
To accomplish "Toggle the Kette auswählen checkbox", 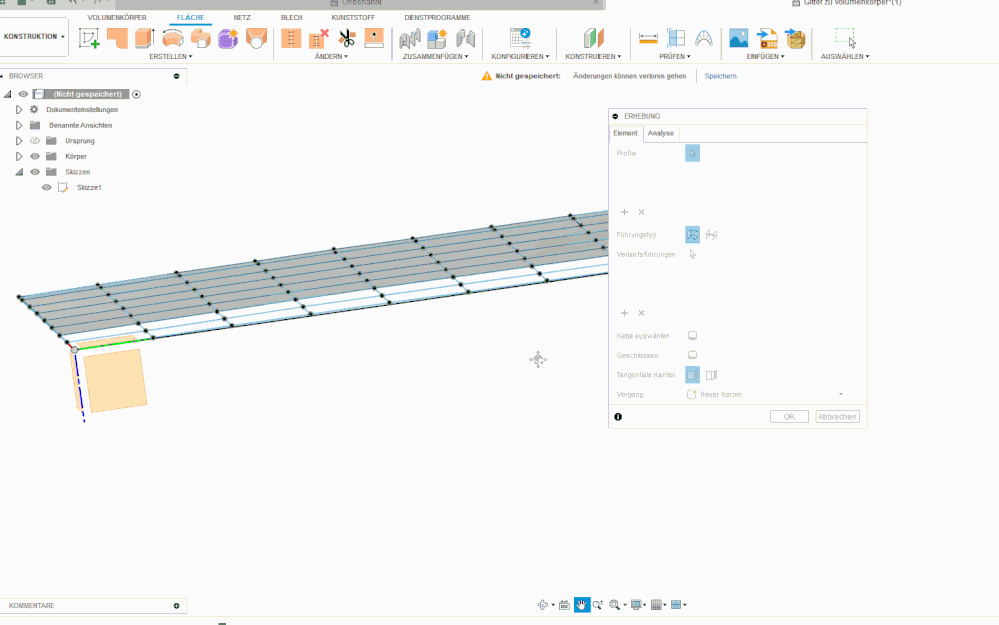I will [693, 335].
